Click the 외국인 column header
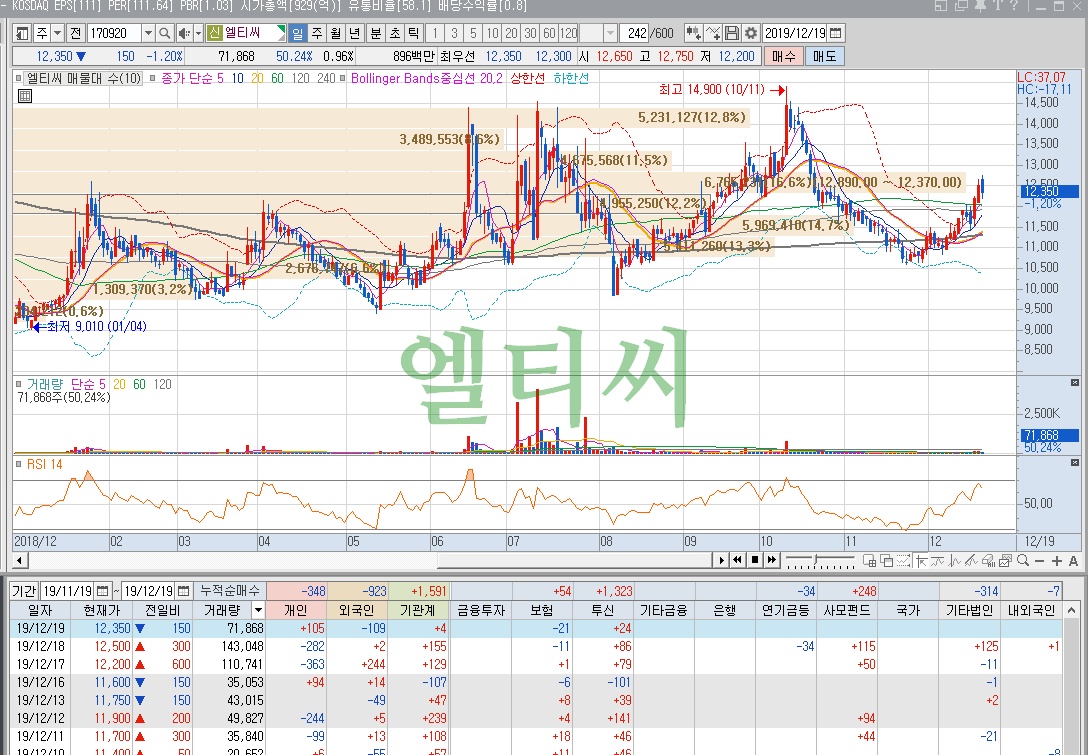 point(357,610)
